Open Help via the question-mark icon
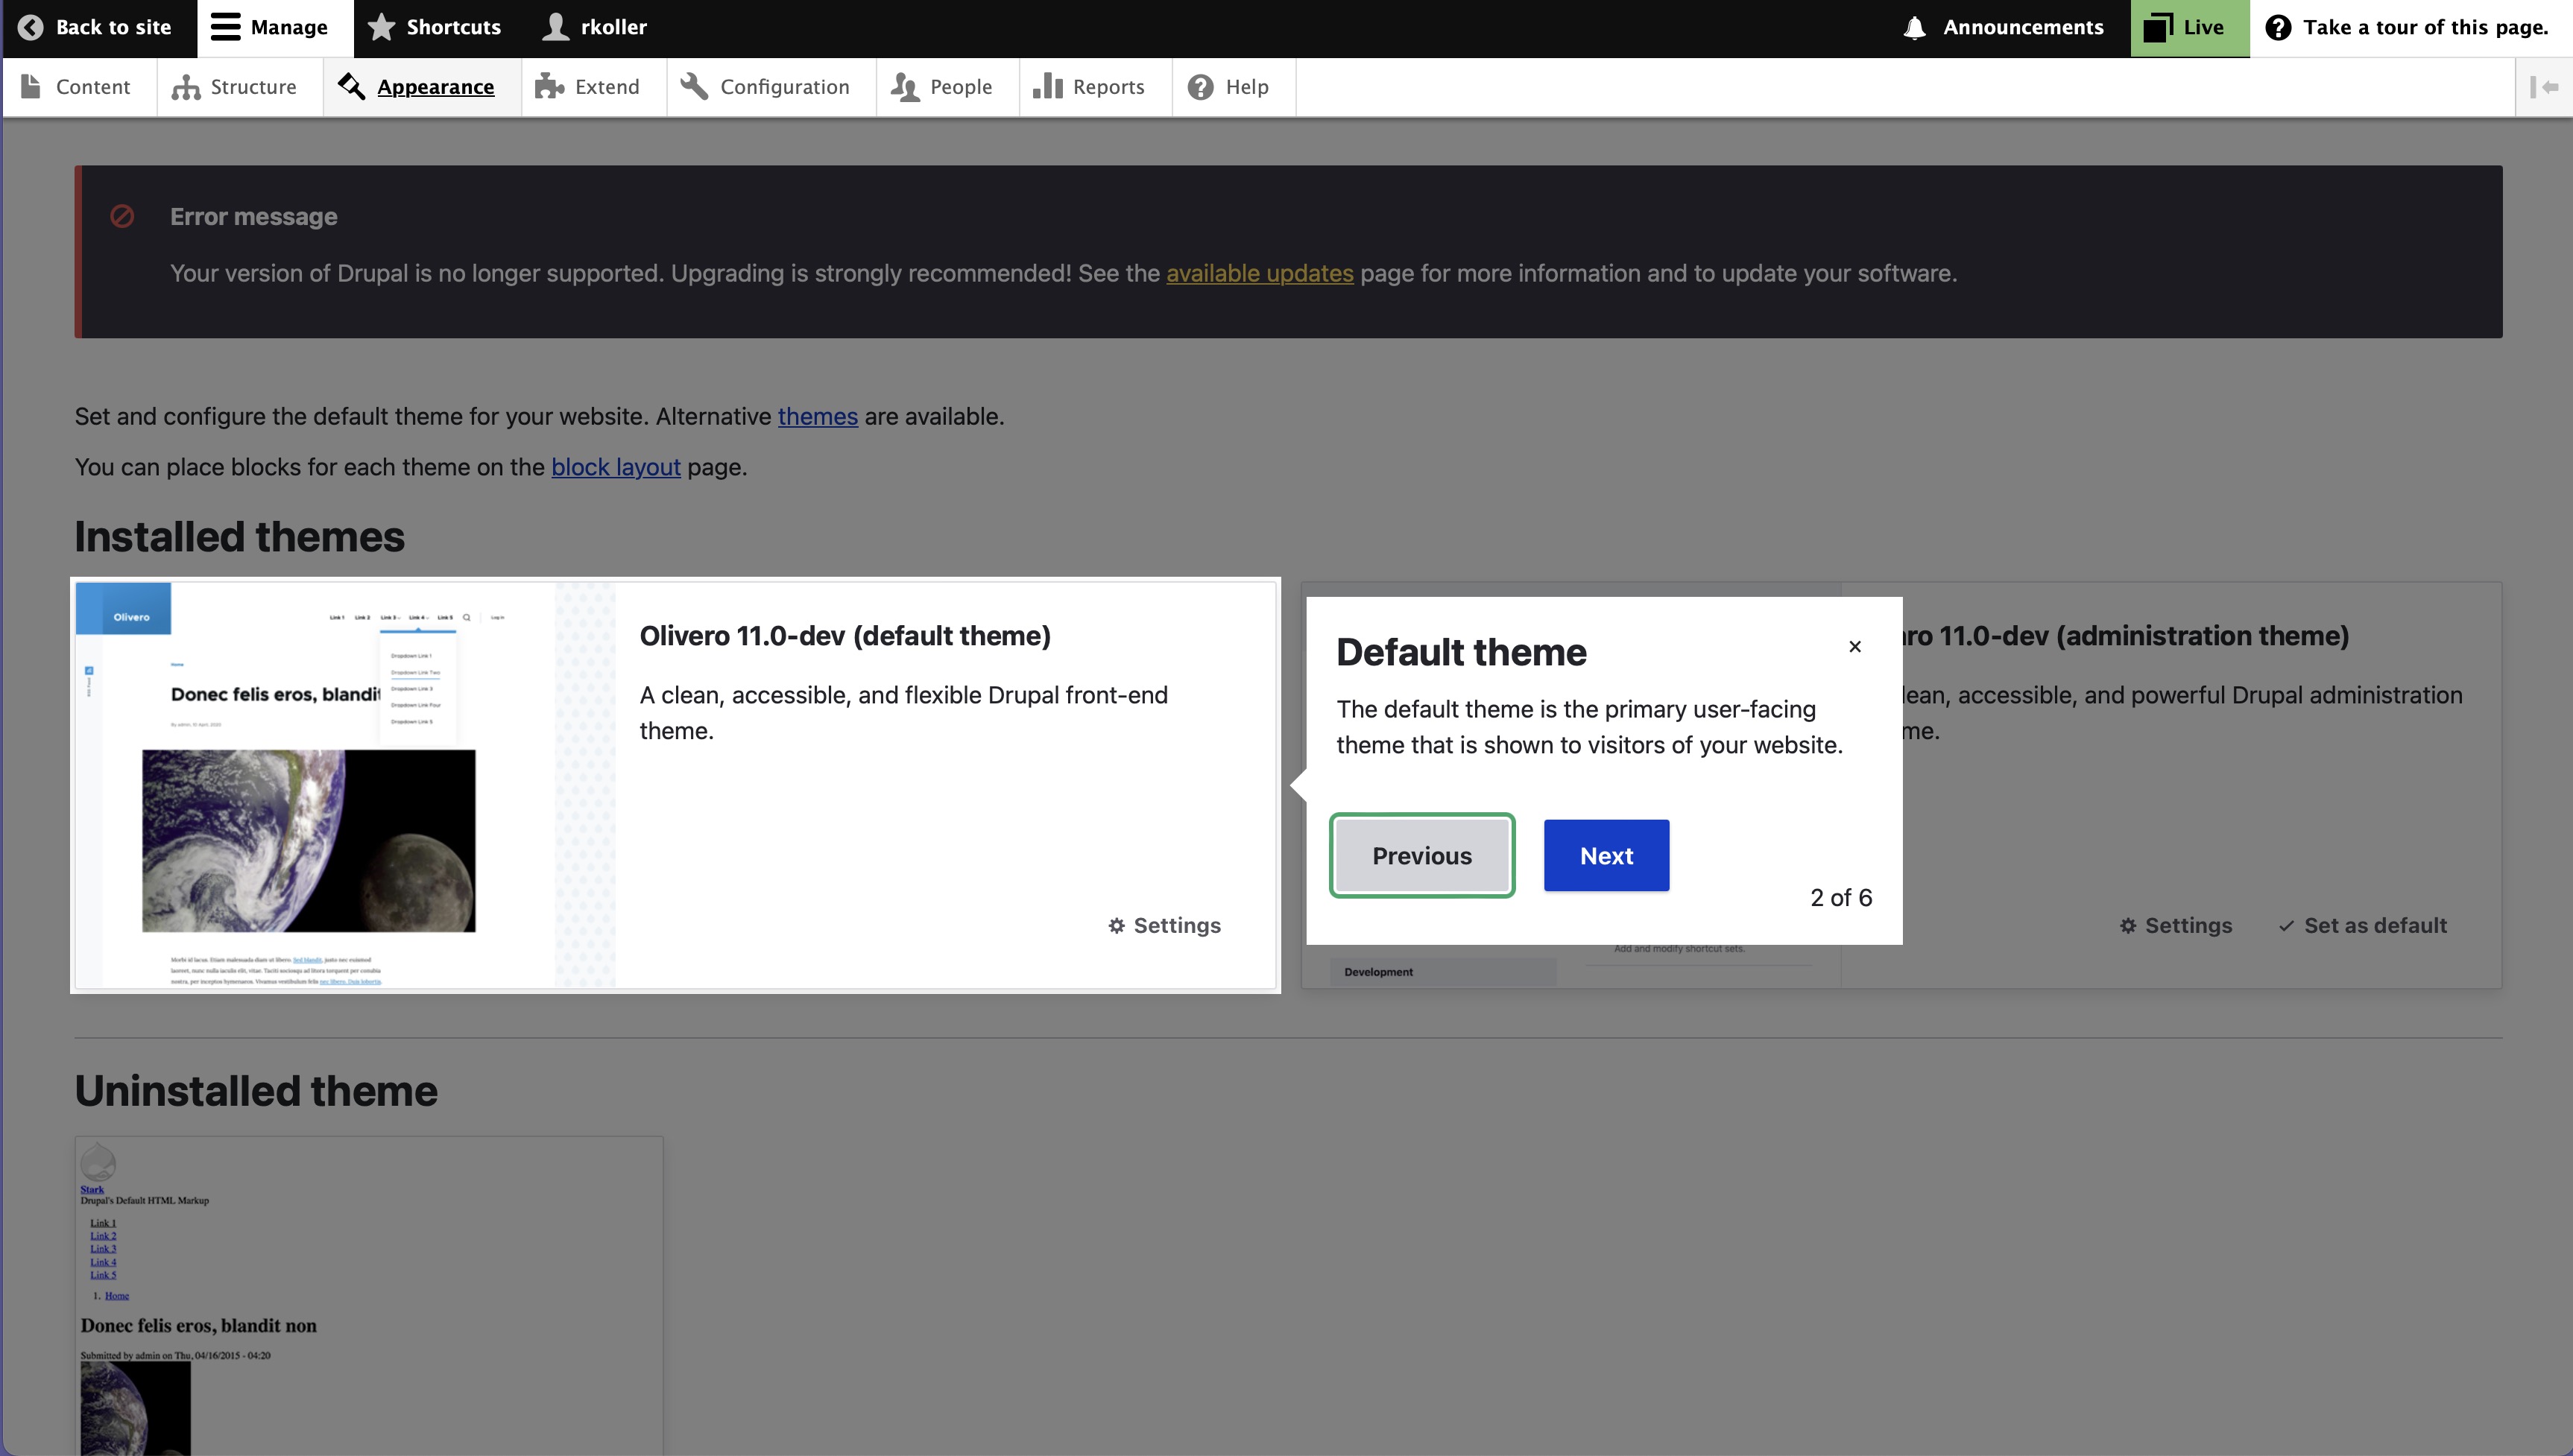The height and width of the screenshot is (1456, 2573). click(1201, 87)
